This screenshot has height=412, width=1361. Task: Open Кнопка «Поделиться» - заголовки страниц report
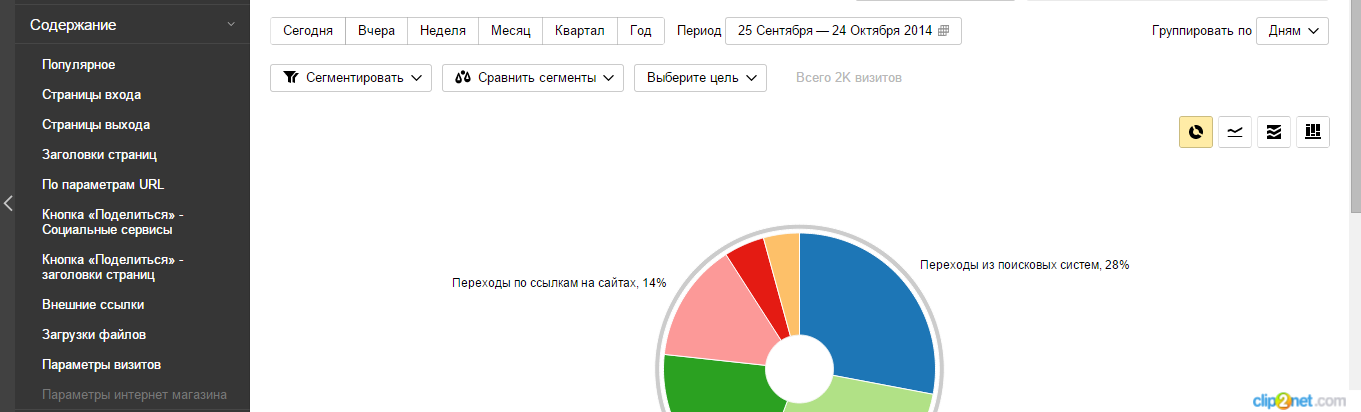coord(113,267)
